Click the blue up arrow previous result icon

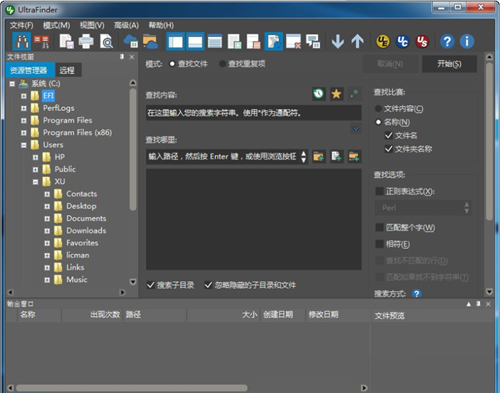click(x=358, y=42)
